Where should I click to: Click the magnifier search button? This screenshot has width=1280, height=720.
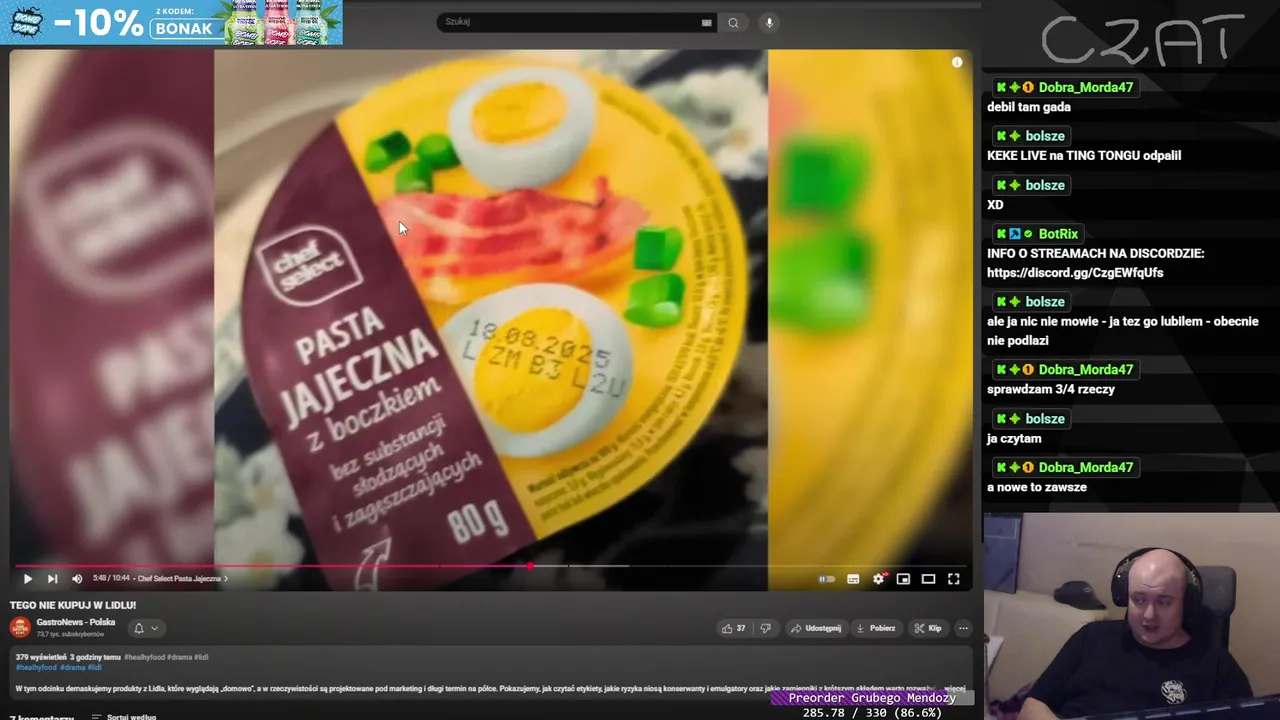[x=733, y=22]
